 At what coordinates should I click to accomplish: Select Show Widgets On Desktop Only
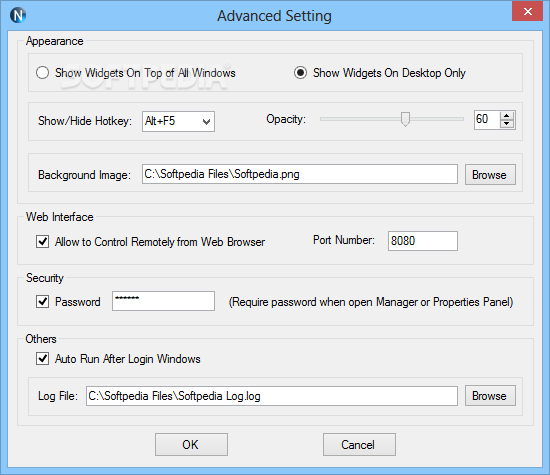pyautogui.click(x=300, y=73)
